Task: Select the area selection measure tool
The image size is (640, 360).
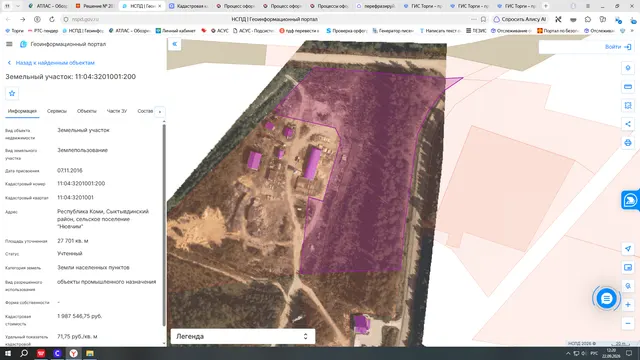Action: [x=628, y=105]
